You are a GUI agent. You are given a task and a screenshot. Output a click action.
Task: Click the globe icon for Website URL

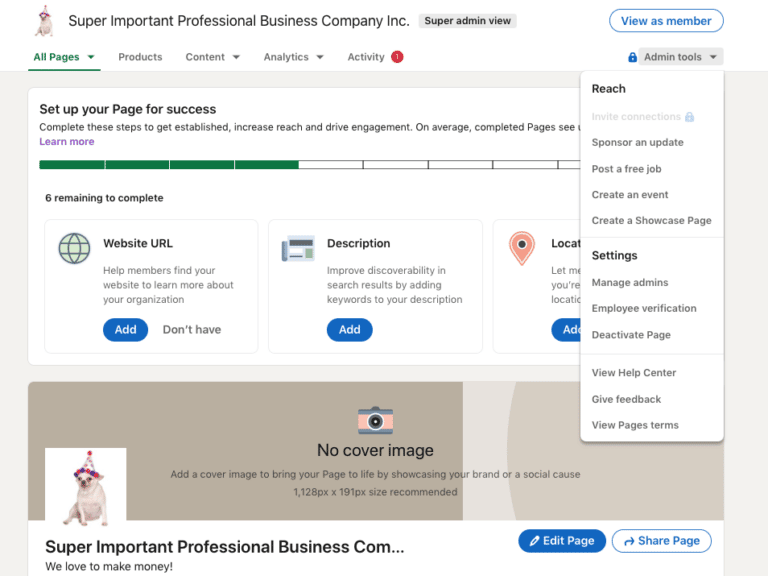tap(74, 248)
